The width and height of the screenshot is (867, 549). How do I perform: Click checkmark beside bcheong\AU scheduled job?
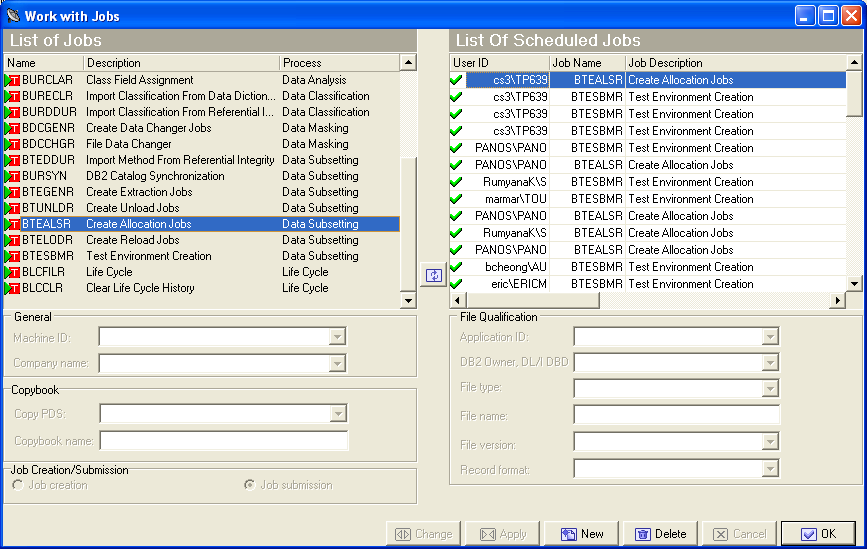[x=457, y=267]
